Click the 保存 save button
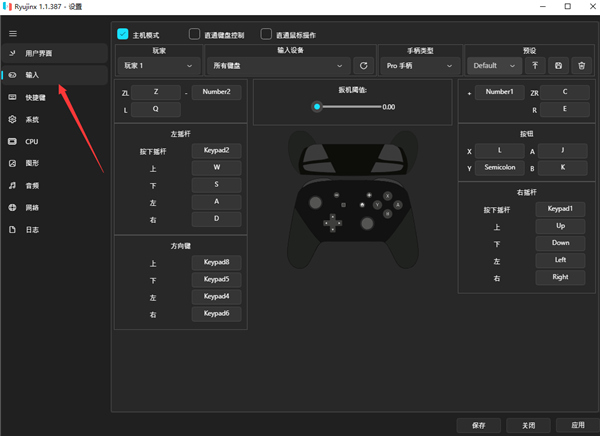The width and height of the screenshot is (600, 436). click(x=478, y=425)
